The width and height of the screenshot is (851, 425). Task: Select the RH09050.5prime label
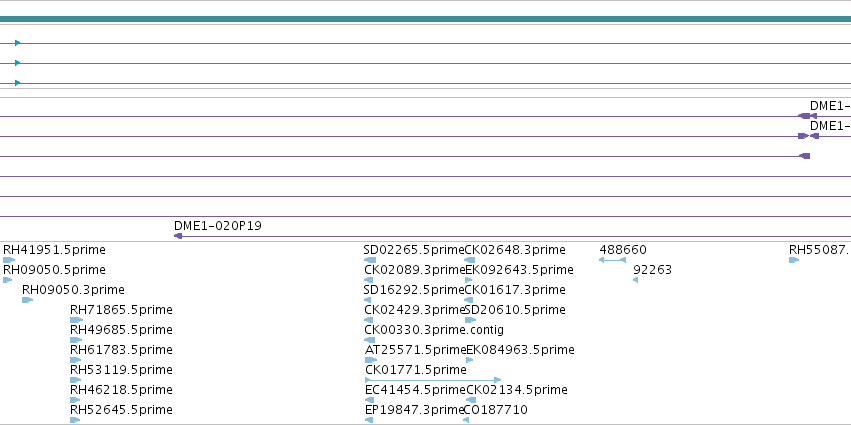click(x=54, y=270)
